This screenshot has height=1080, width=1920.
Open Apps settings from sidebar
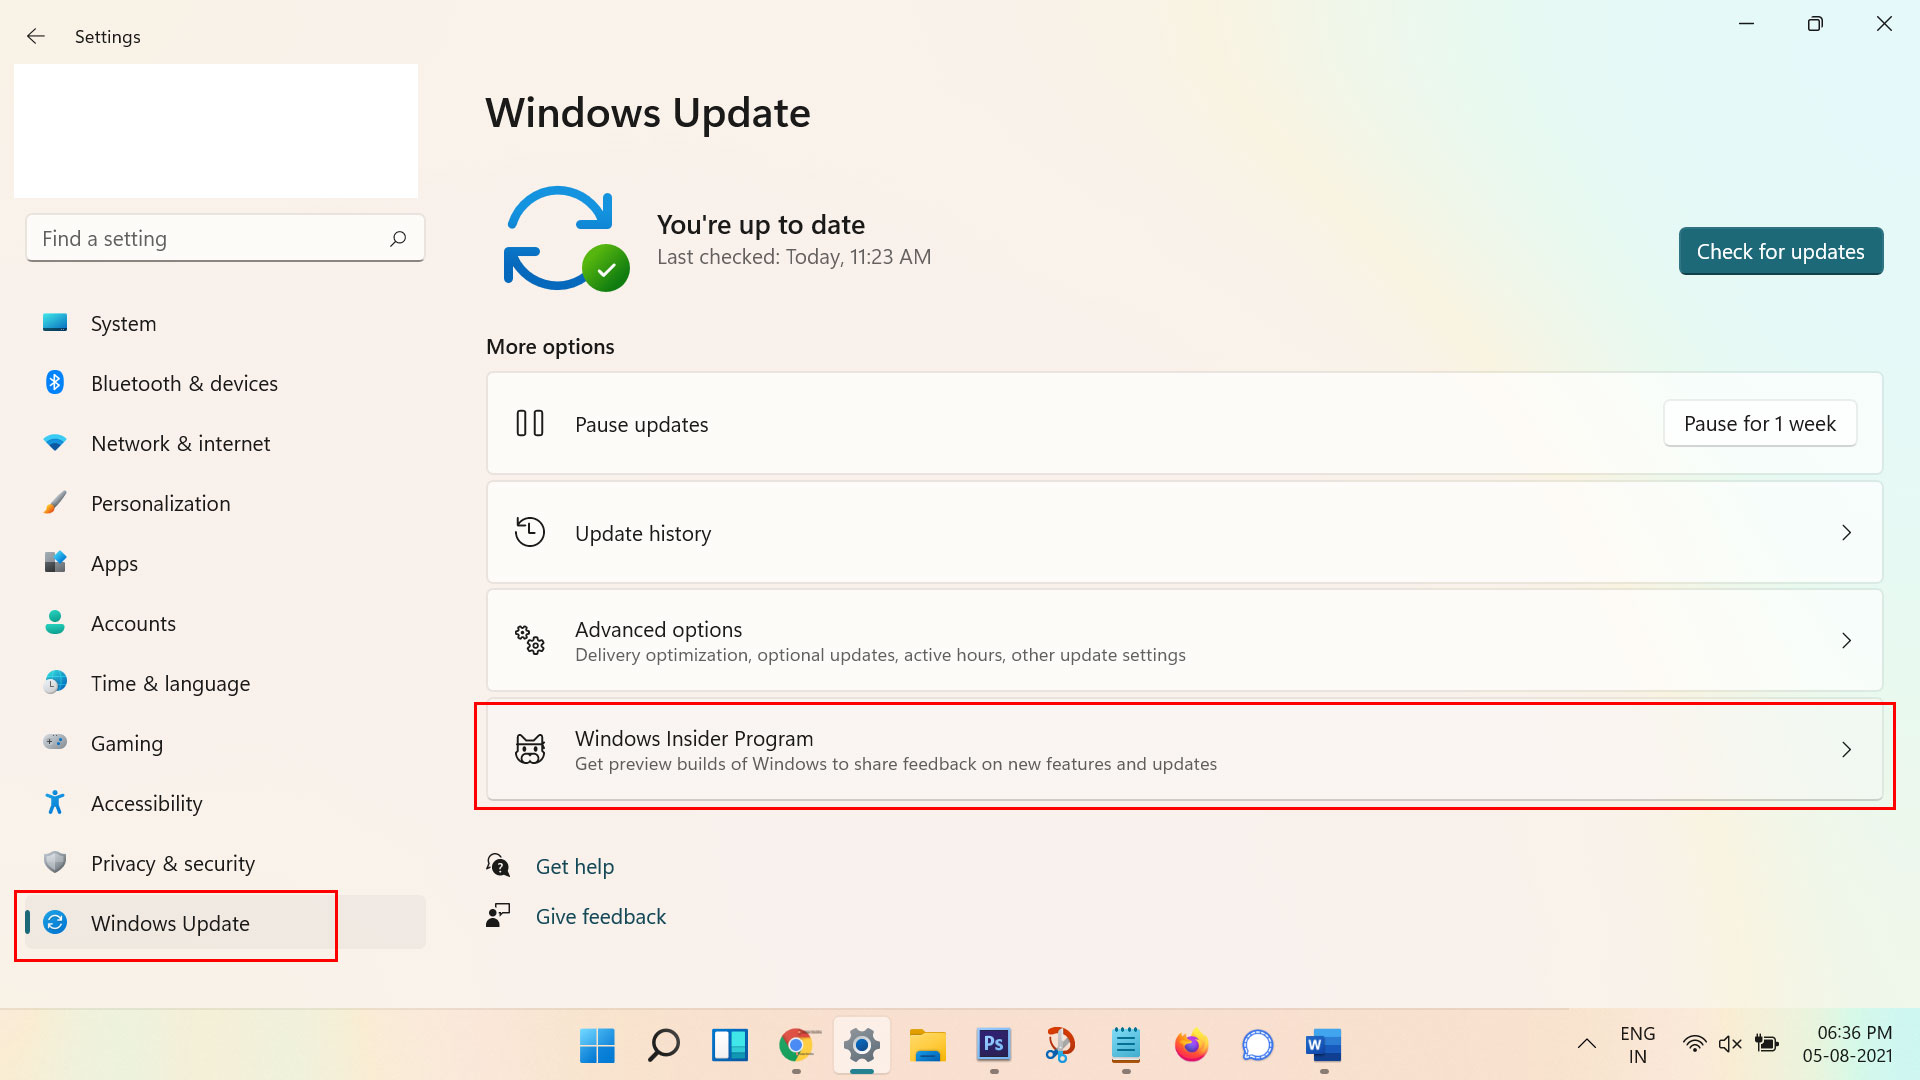113,563
